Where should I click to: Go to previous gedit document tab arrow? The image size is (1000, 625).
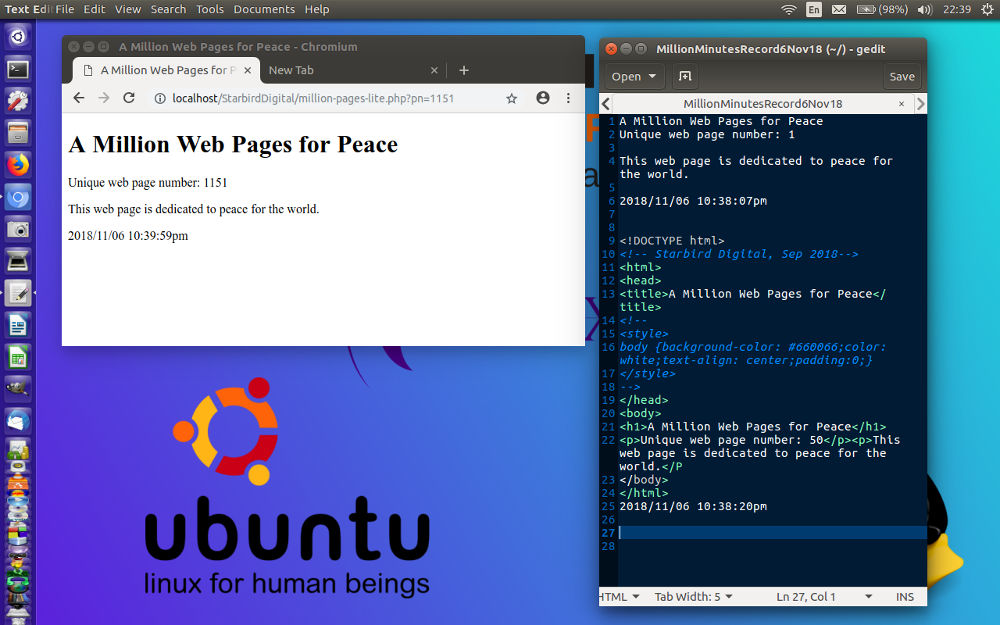pos(606,103)
